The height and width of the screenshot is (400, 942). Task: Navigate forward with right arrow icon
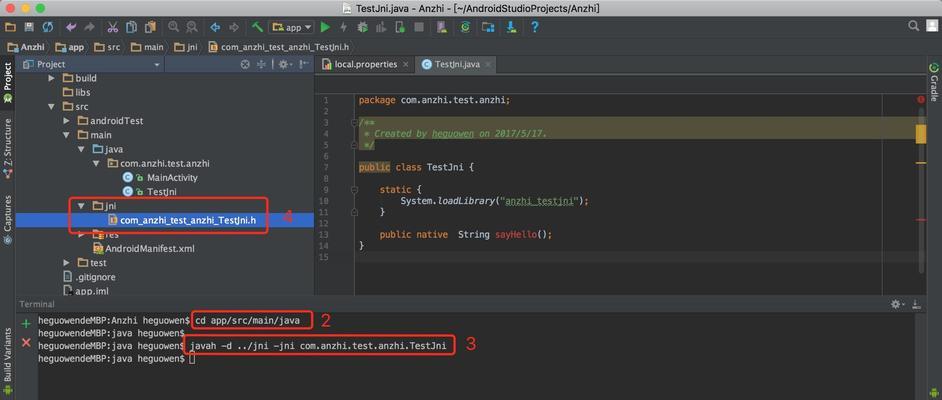(x=234, y=27)
